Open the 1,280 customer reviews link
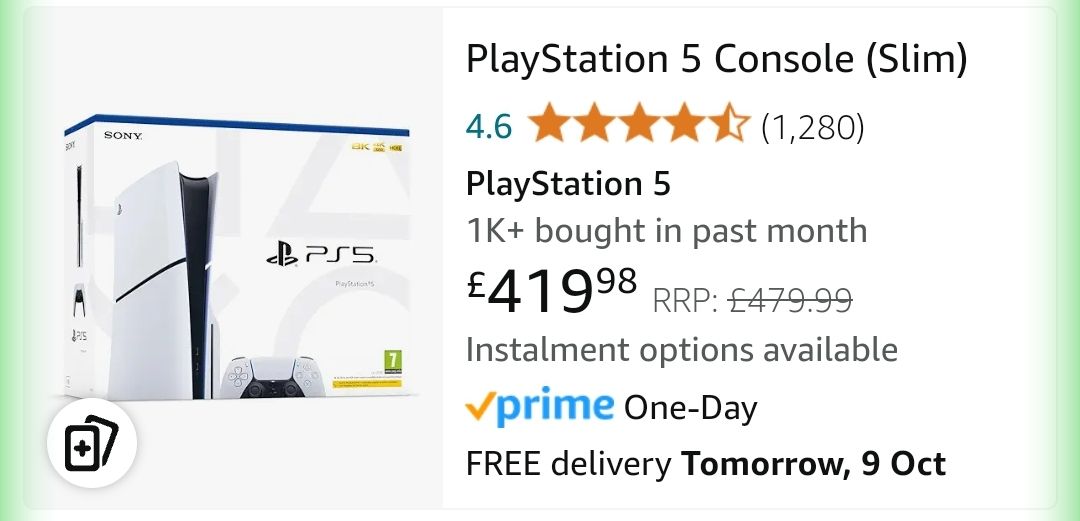Image resolution: width=1080 pixels, height=521 pixels. (812, 127)
